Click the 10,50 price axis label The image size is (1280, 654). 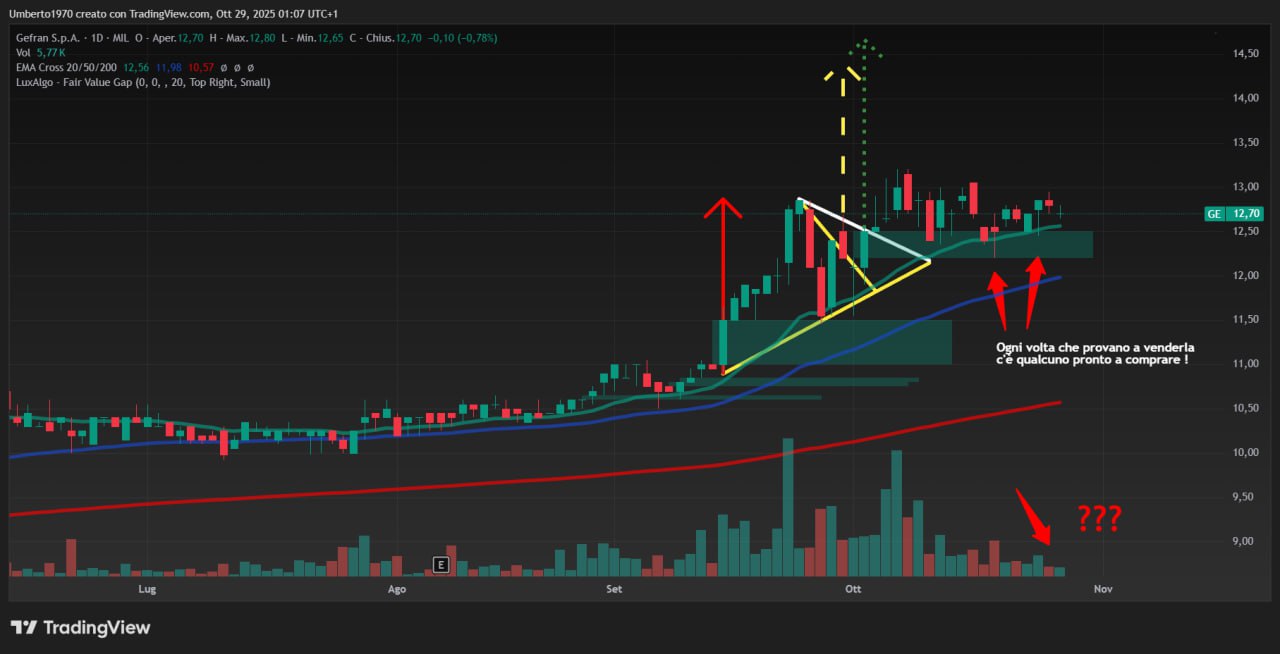[x=1245, y=409]
